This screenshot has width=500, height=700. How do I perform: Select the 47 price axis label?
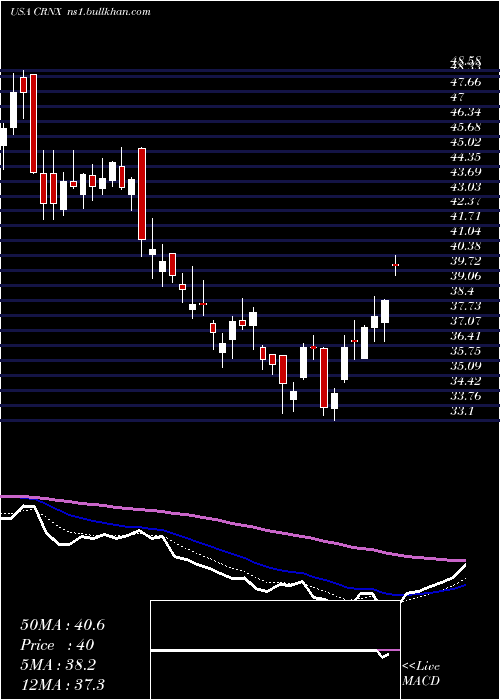[458, 97]
